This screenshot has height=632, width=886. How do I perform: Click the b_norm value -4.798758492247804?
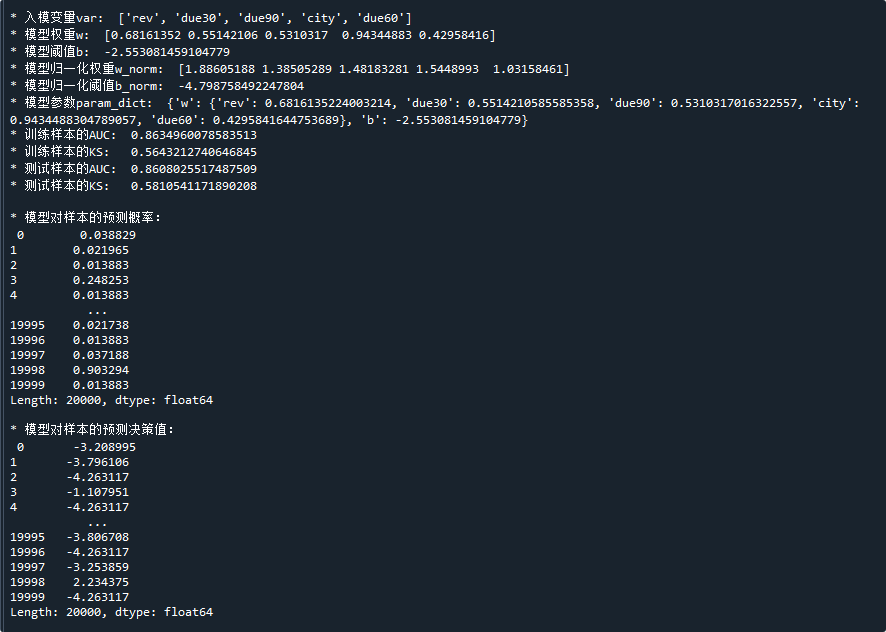pos(241,86)
